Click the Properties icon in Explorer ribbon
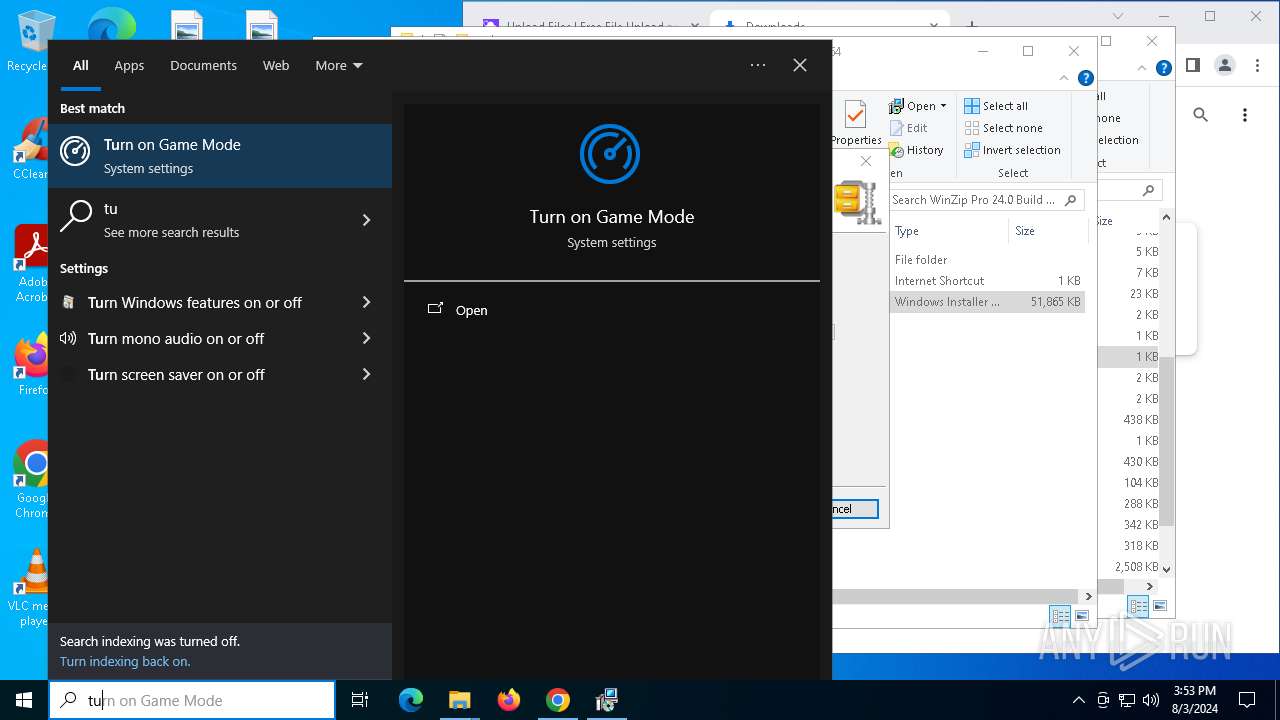 coord(855,122)
